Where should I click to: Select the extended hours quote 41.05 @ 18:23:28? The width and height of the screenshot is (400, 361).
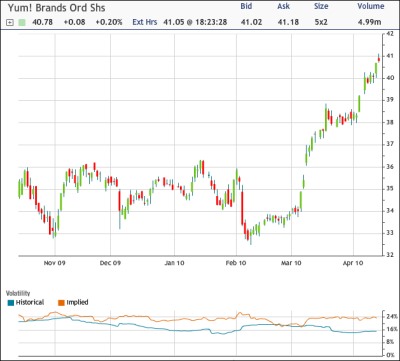coord(195,22)
